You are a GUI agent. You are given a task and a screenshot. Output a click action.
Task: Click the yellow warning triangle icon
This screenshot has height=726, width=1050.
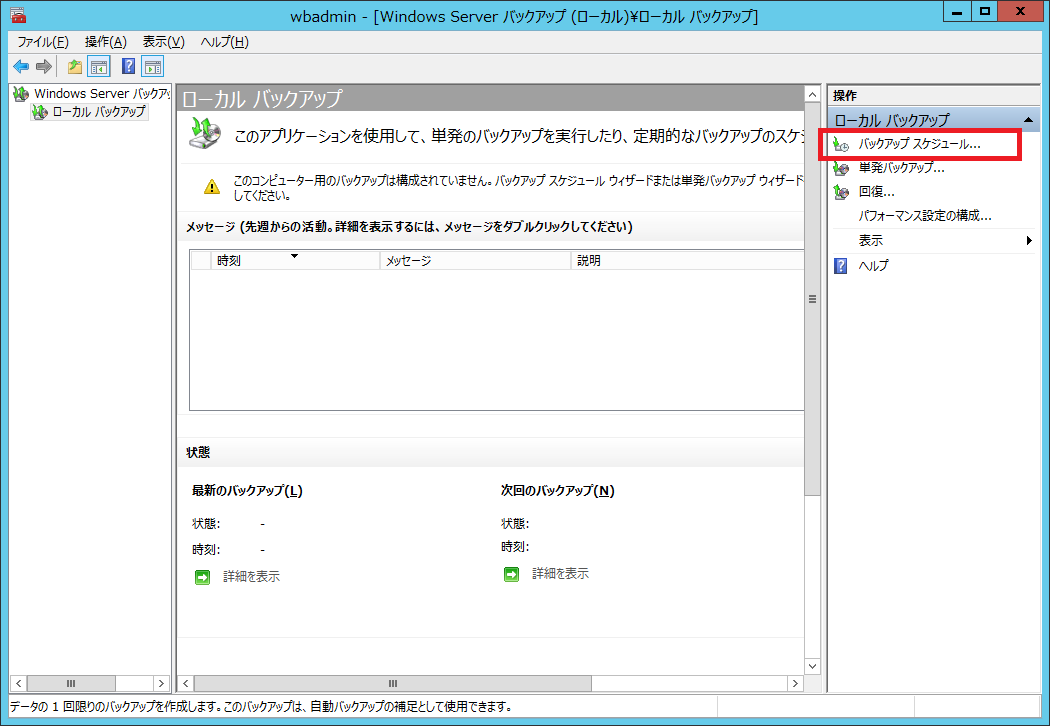pos(212,187)
